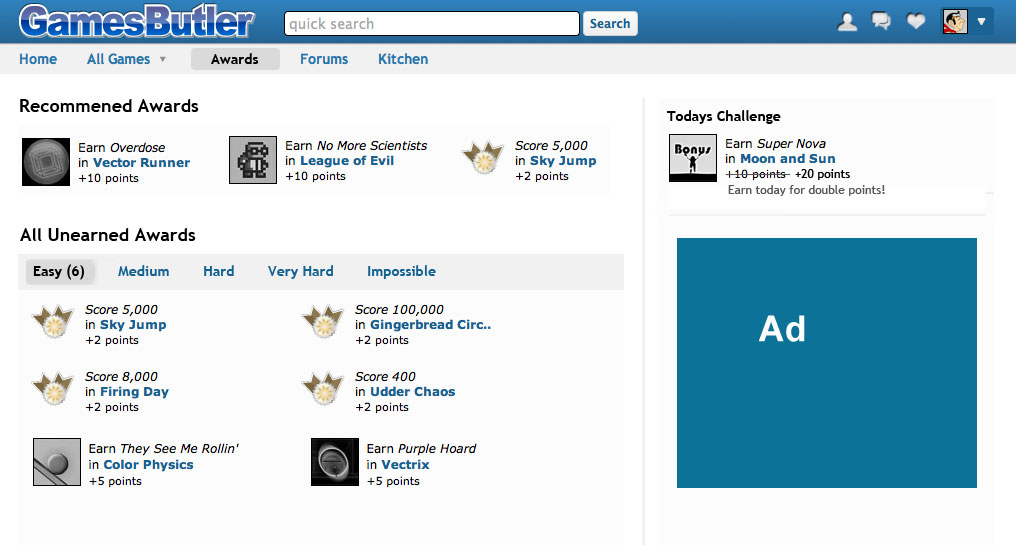Click the Vectrix Purple Hoard award icon
The height and width of the screenshot is (545, 1016).
pos(335,462)
